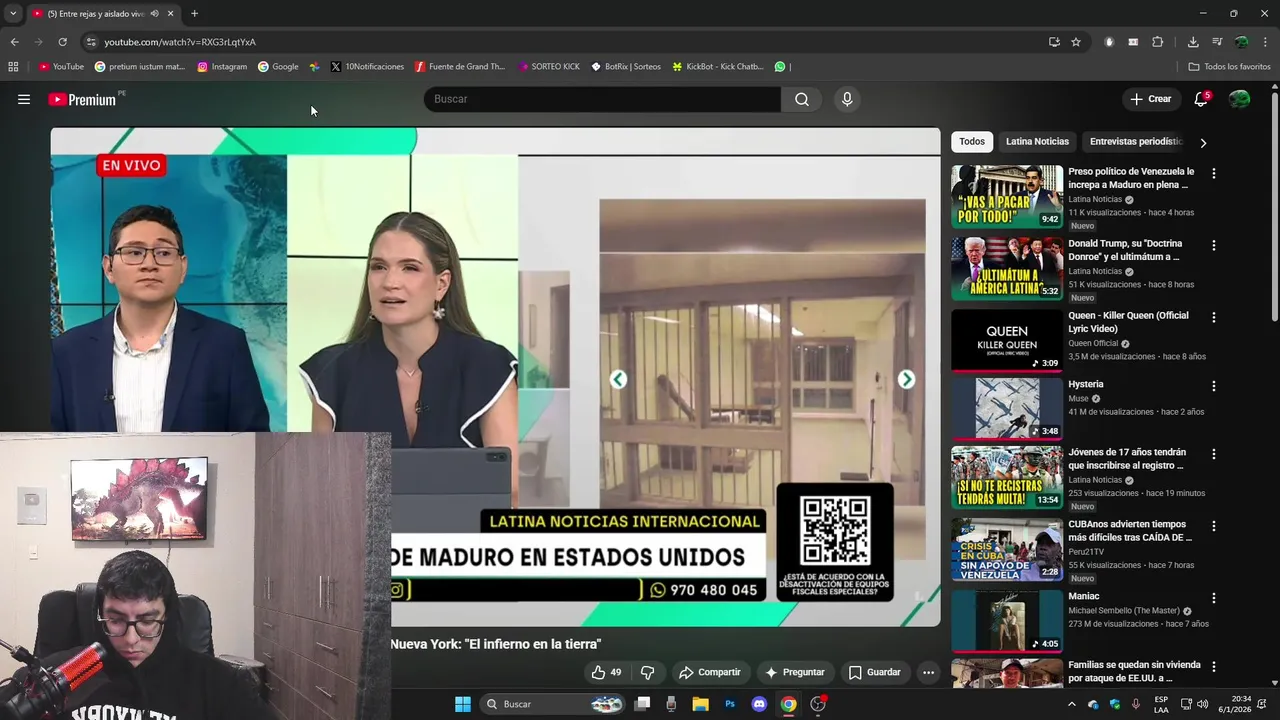Open options for Killer Queen video
The image size is (1280, 720).
coord(1214,317)
